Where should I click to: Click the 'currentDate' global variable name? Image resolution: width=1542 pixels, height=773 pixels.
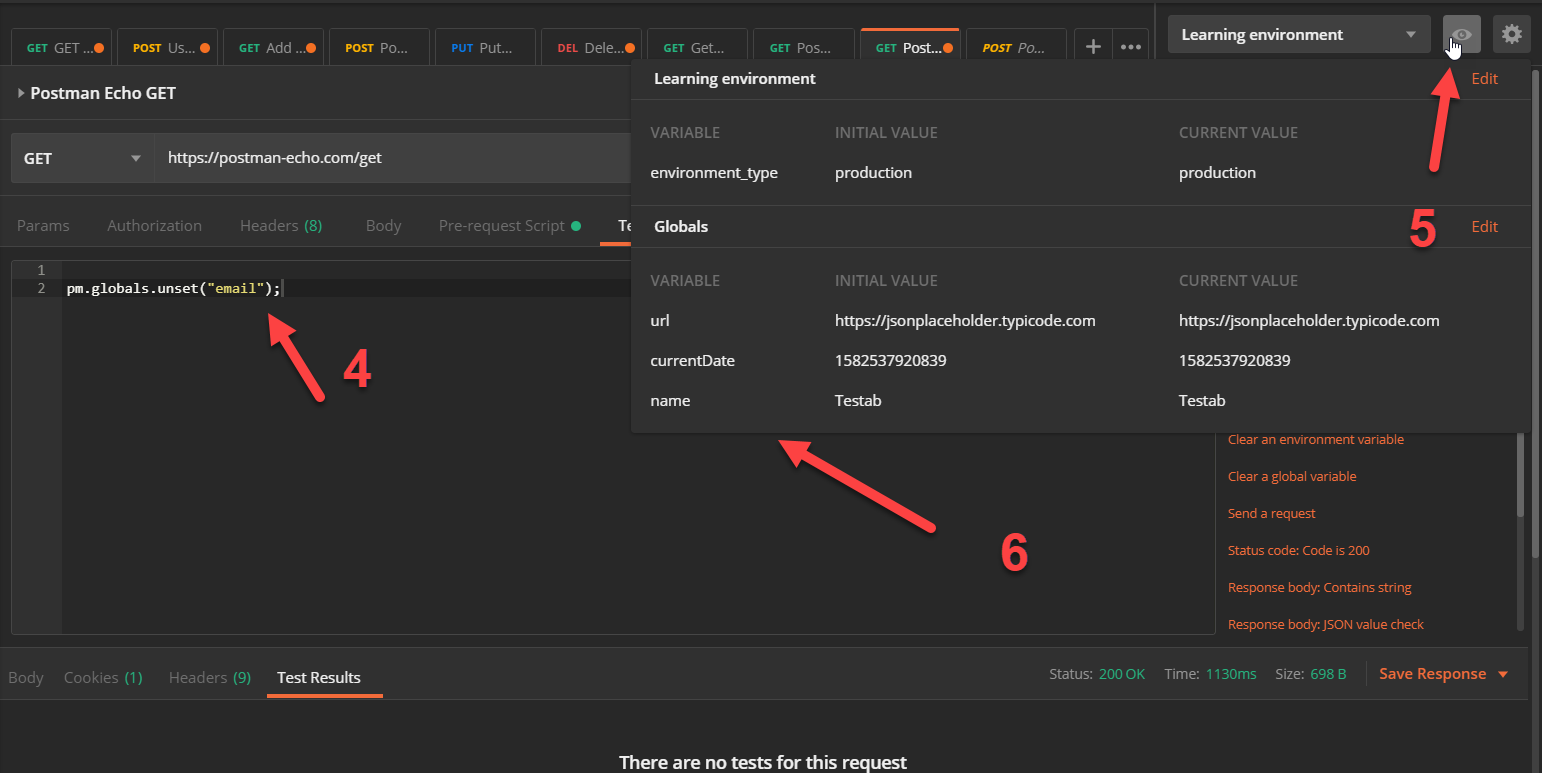(x=692, y=360)
